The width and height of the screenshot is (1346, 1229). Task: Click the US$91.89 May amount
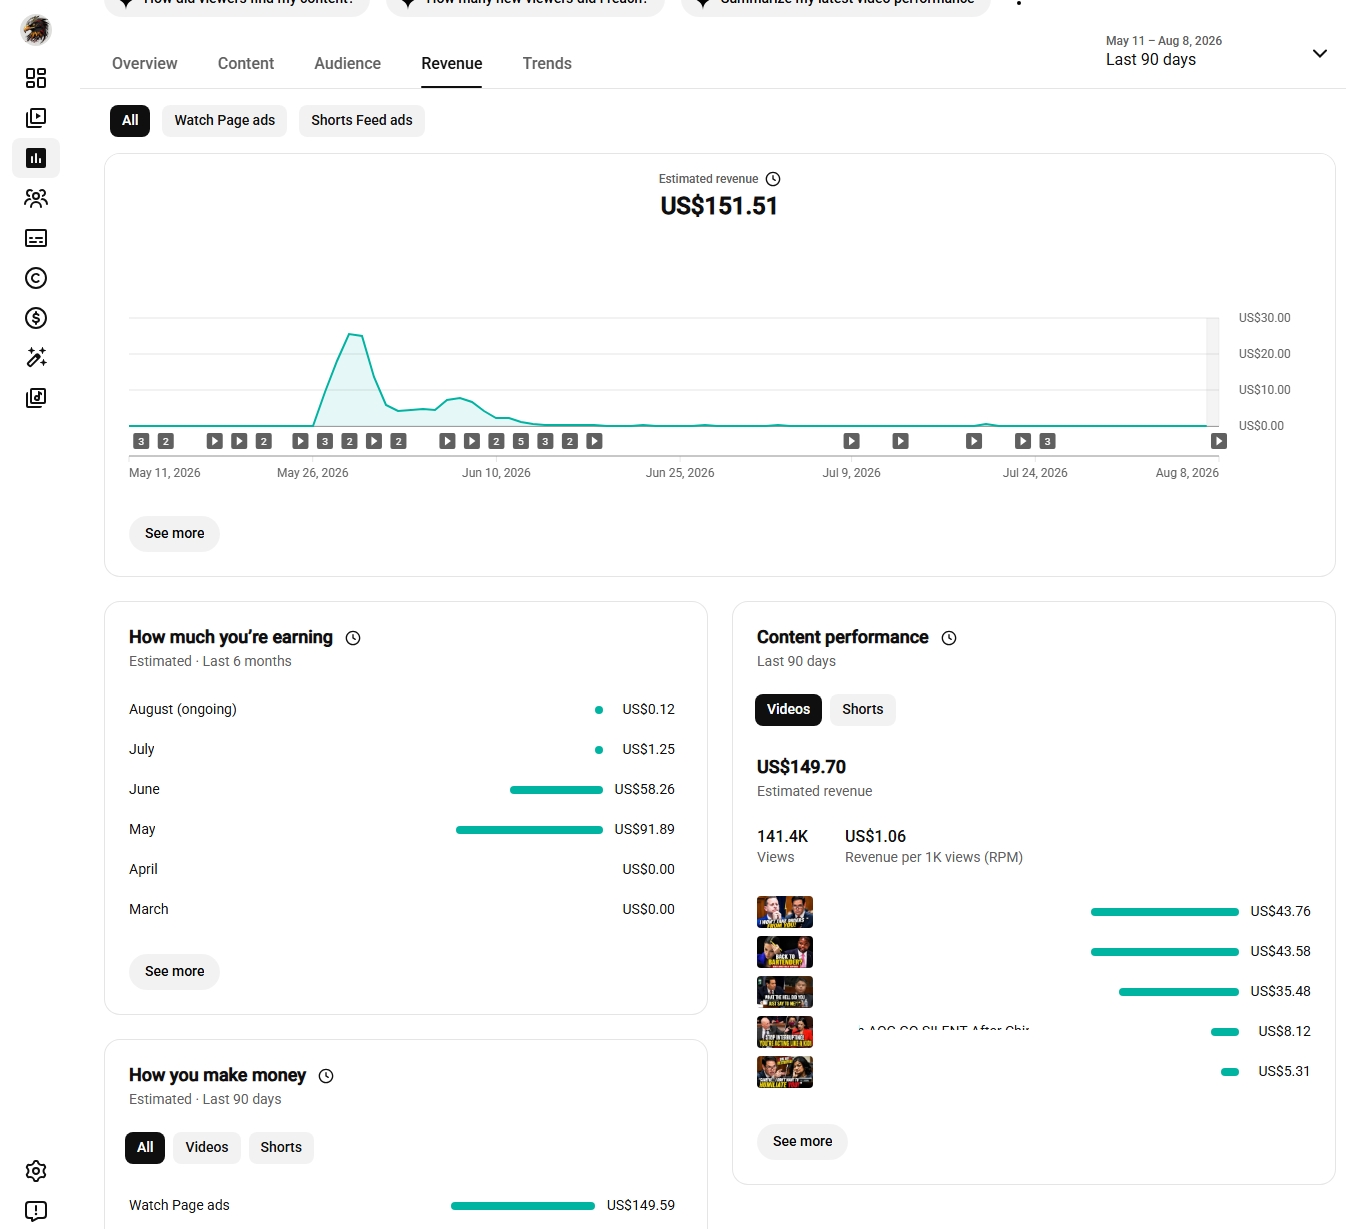click(x=645, y=829)
